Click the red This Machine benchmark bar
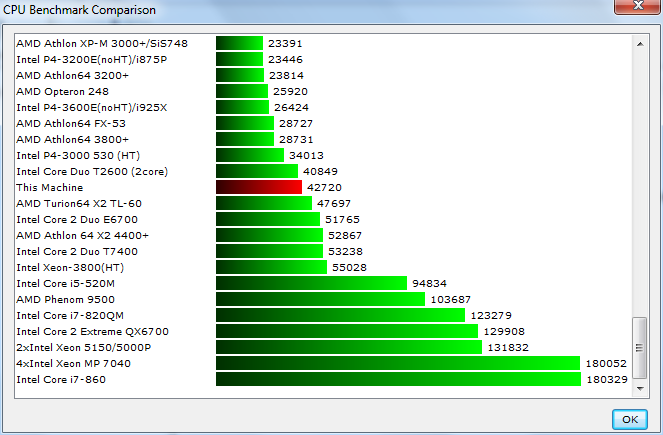663x435 pixels. click(259, 187)
